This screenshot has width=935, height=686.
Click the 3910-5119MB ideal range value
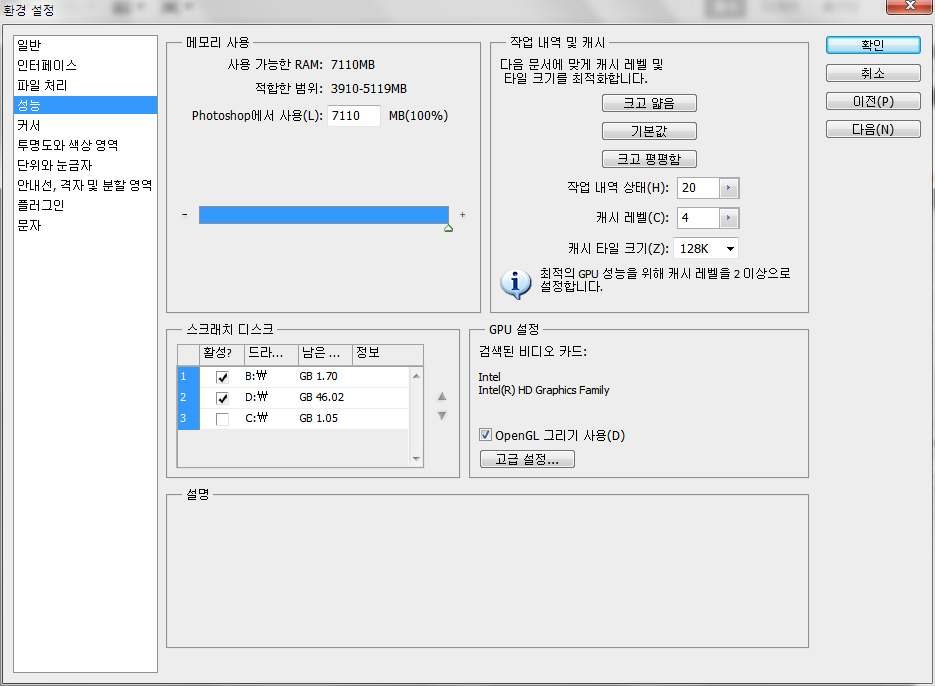coord(369,89)
